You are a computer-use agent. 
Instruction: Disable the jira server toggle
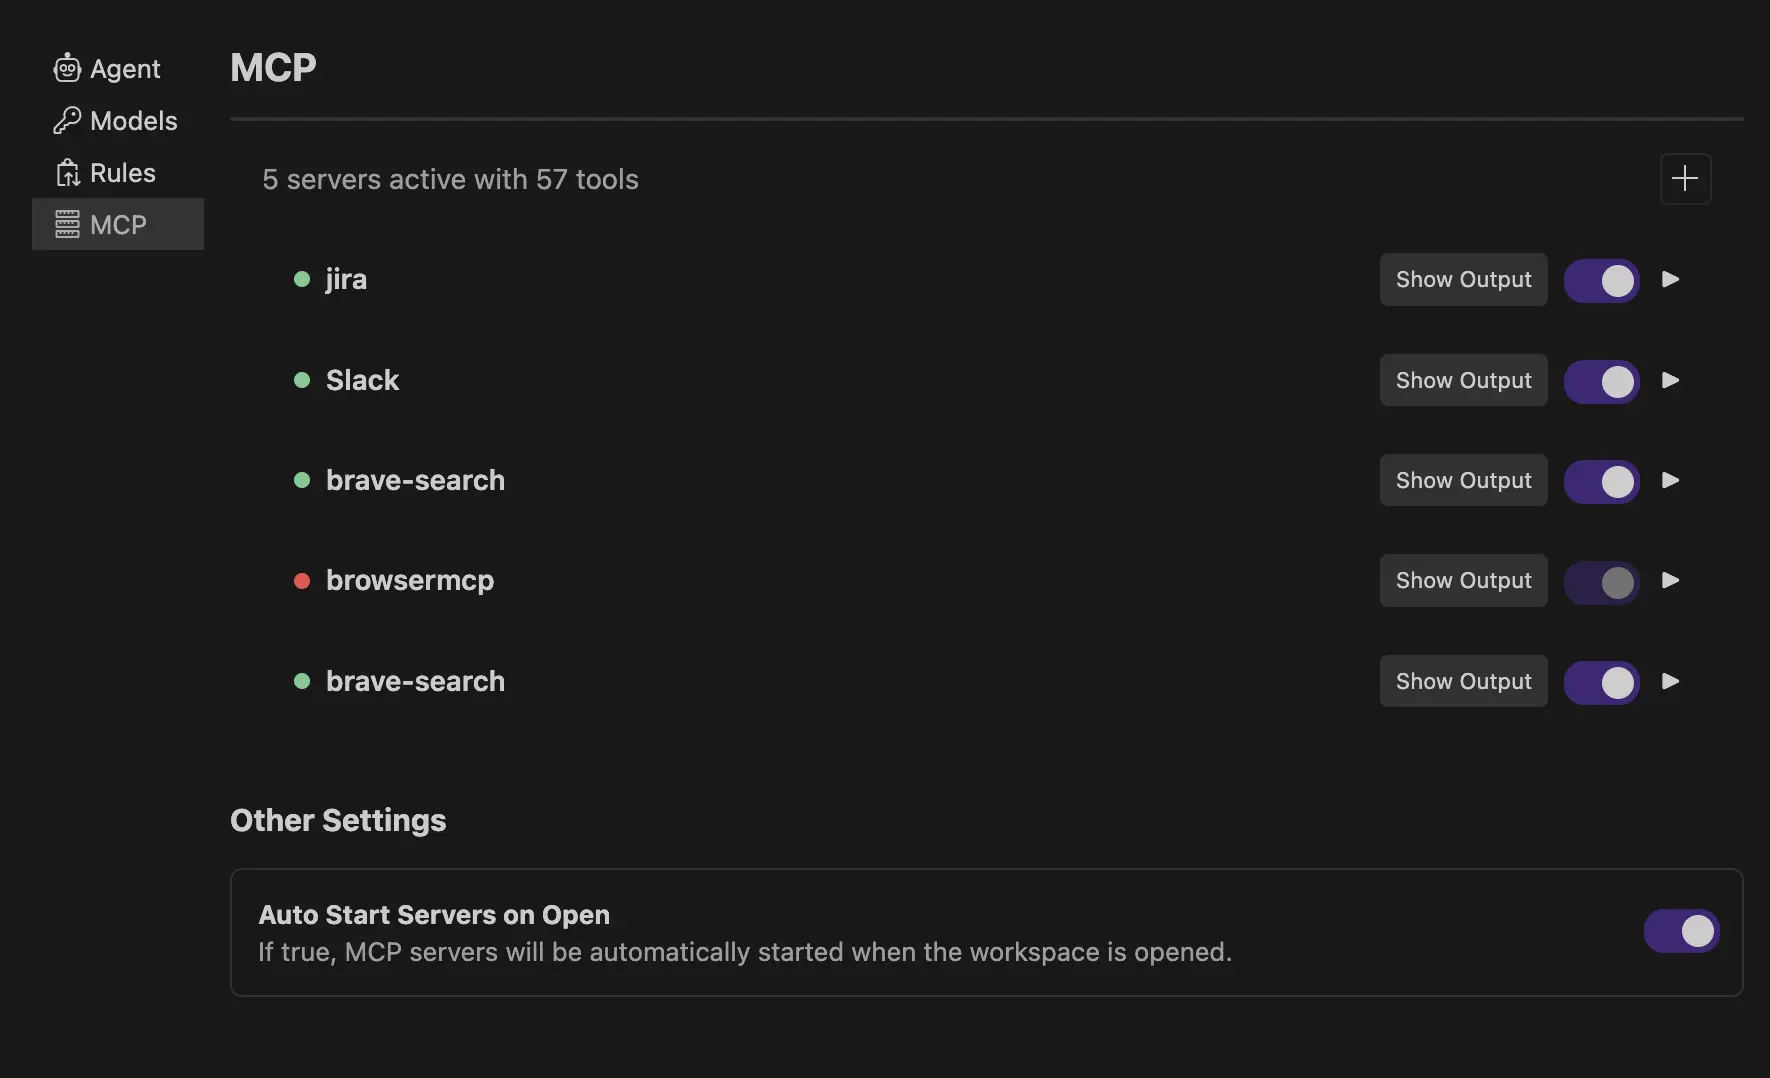pyautogui.click(x=1601, y=281)
